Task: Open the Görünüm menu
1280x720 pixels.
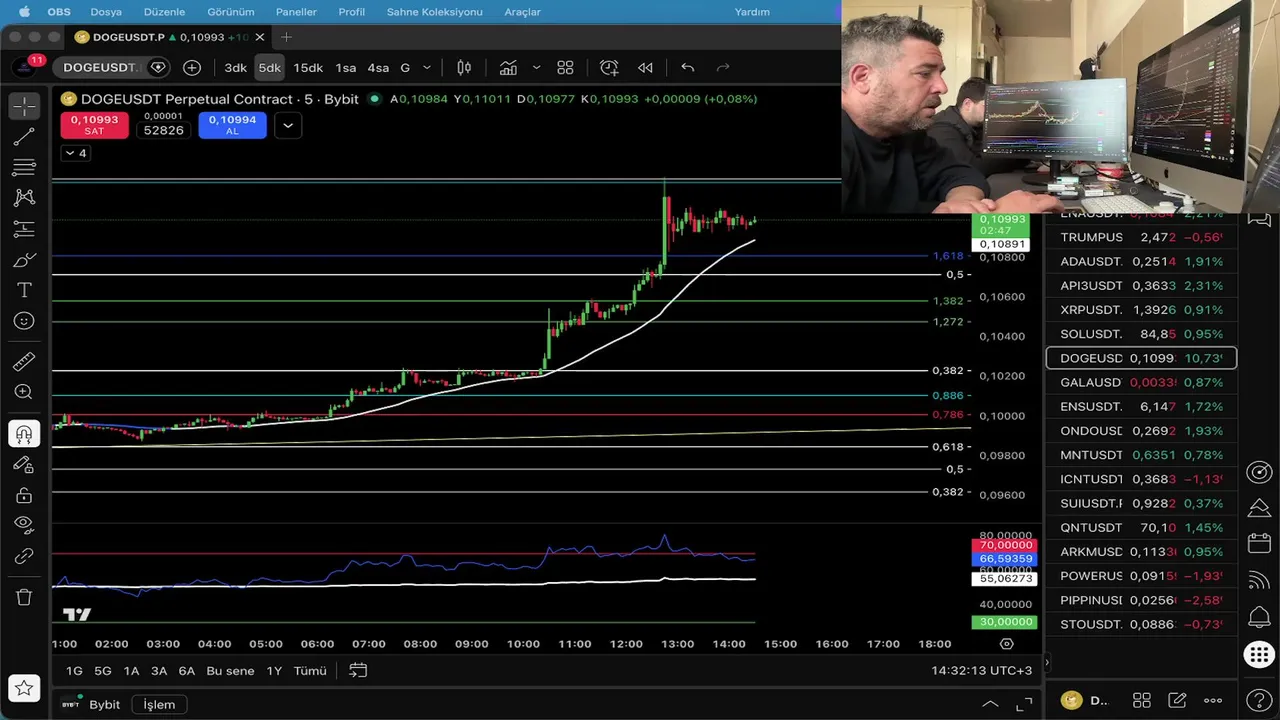Action: pos(231,12)
